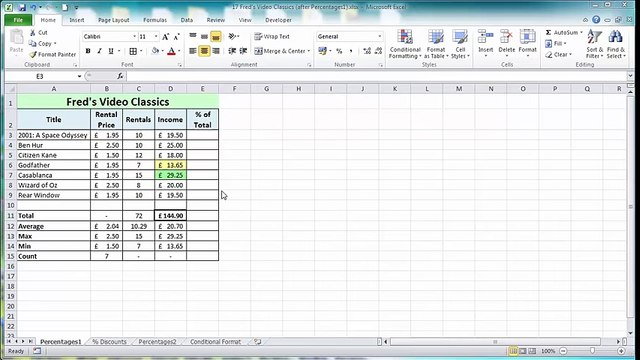Click the Zoom slider handle
Viewport: 640px width, 360px height.
pos(592,351)
